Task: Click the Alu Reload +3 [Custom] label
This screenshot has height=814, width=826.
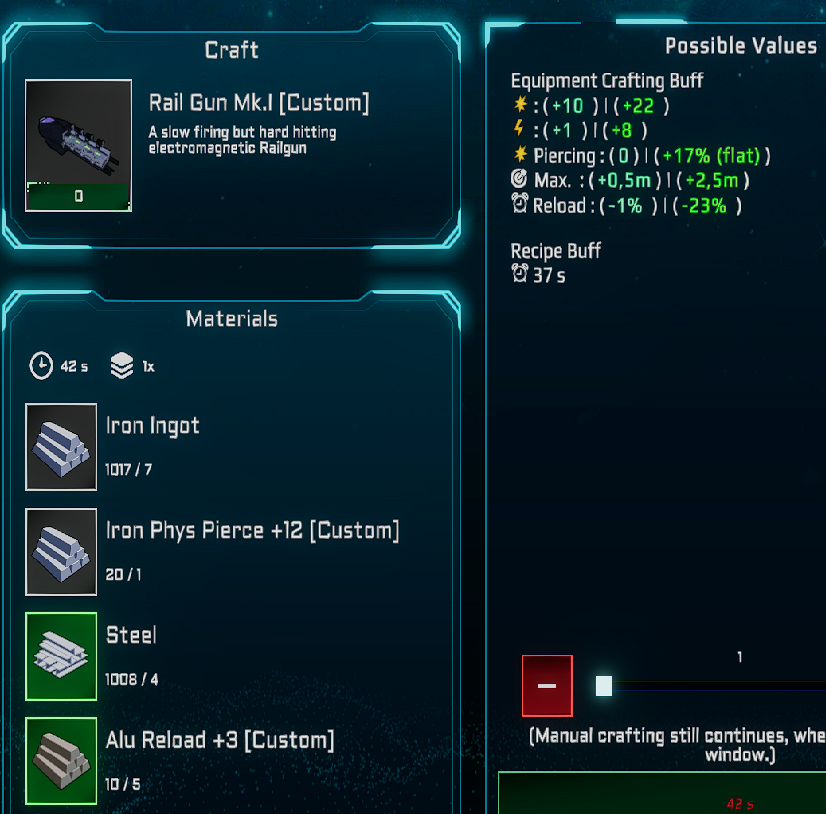Action: click(220, 740)
